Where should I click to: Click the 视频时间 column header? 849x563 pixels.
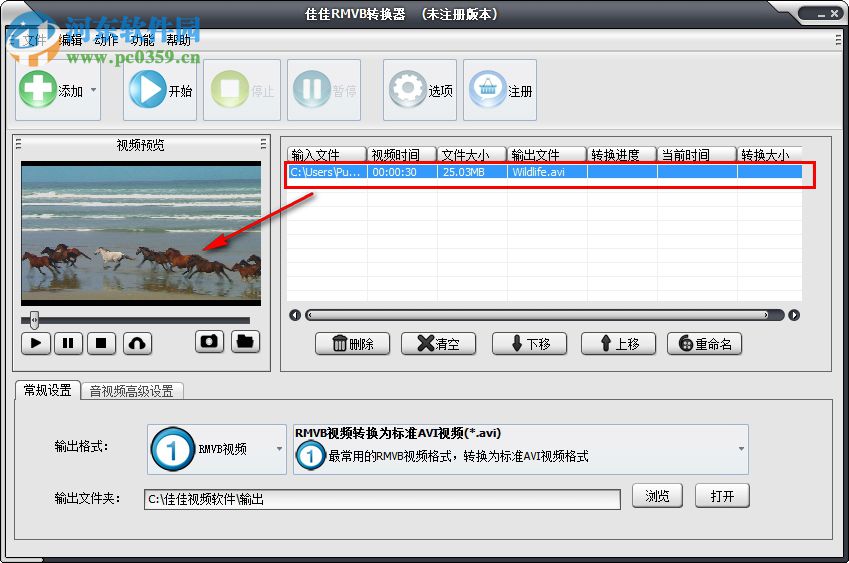[x=402, y=155]
